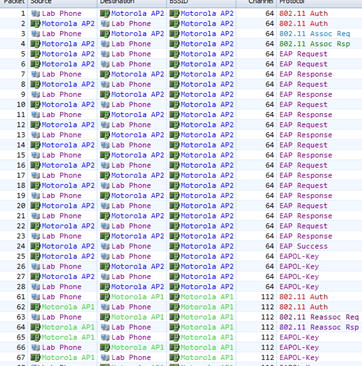362x366 pixels.
Task: Click Motorola AP1 source icon in packet 64
Action: click(x=35, y=327)
